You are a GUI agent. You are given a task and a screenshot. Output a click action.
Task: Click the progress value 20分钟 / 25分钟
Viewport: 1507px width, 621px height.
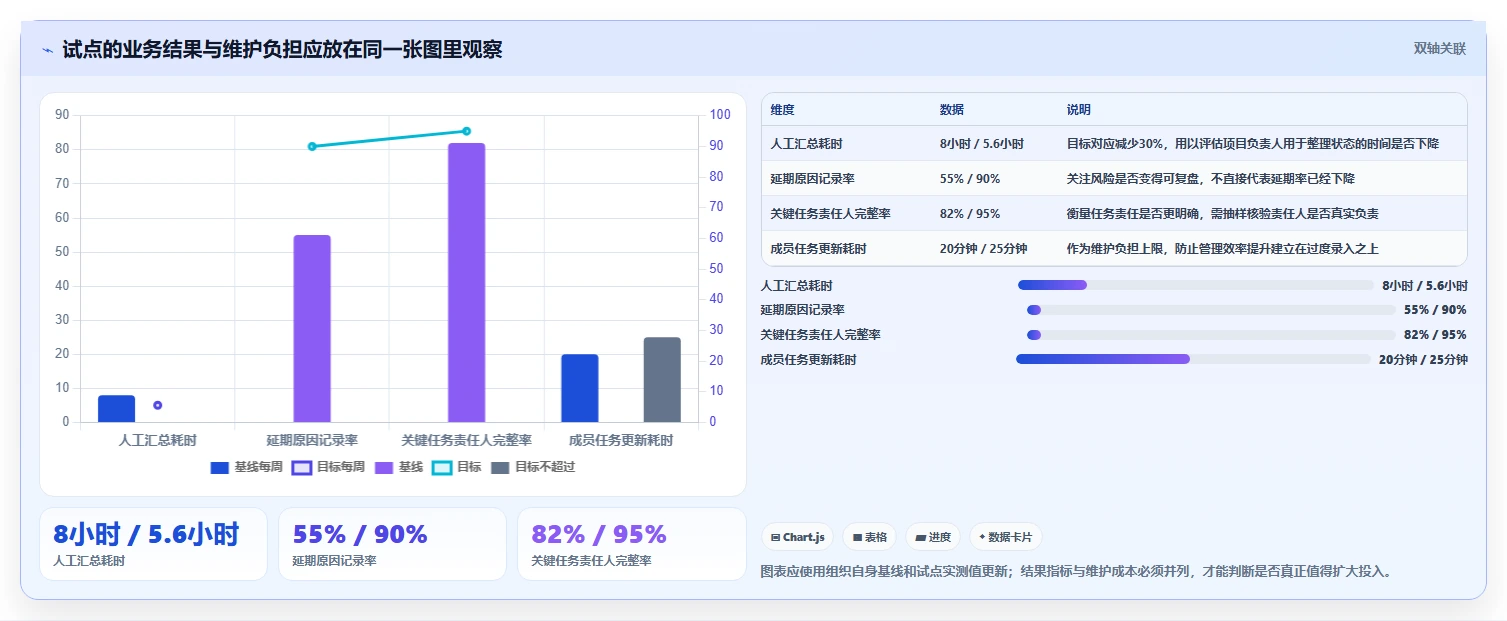(1423, 360)
